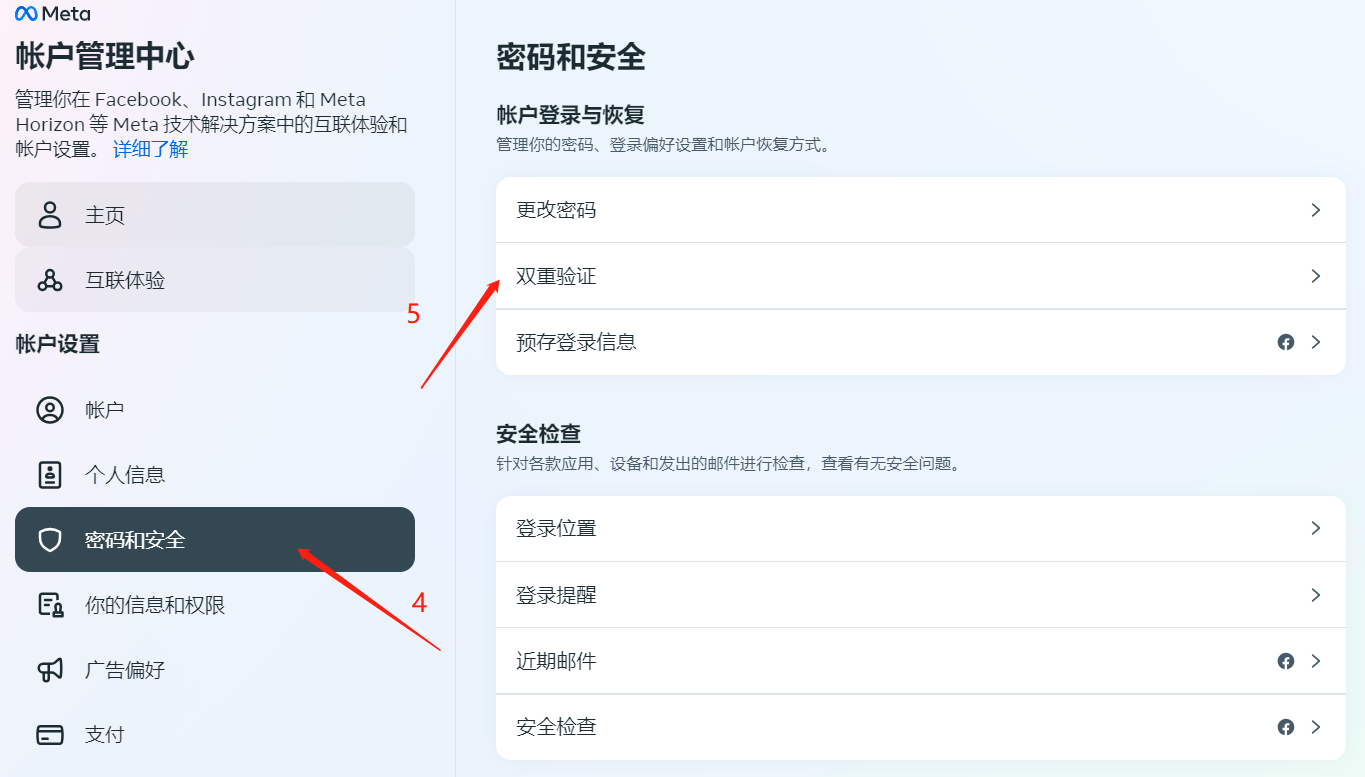Open the 详细了解 link
Screen dimensions: 1365x777
point(150,150)
